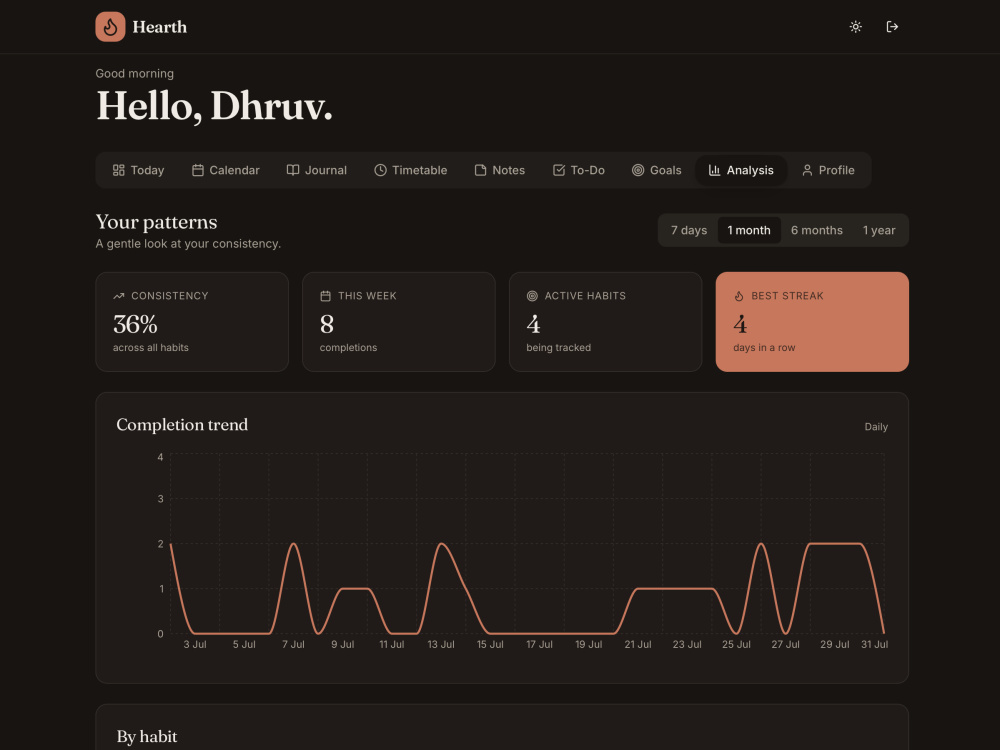This screenshot has width=1000, height=750.
Task: Click the 31 Jul axis label
Action: pyautogui.click(x=874, y=645)
